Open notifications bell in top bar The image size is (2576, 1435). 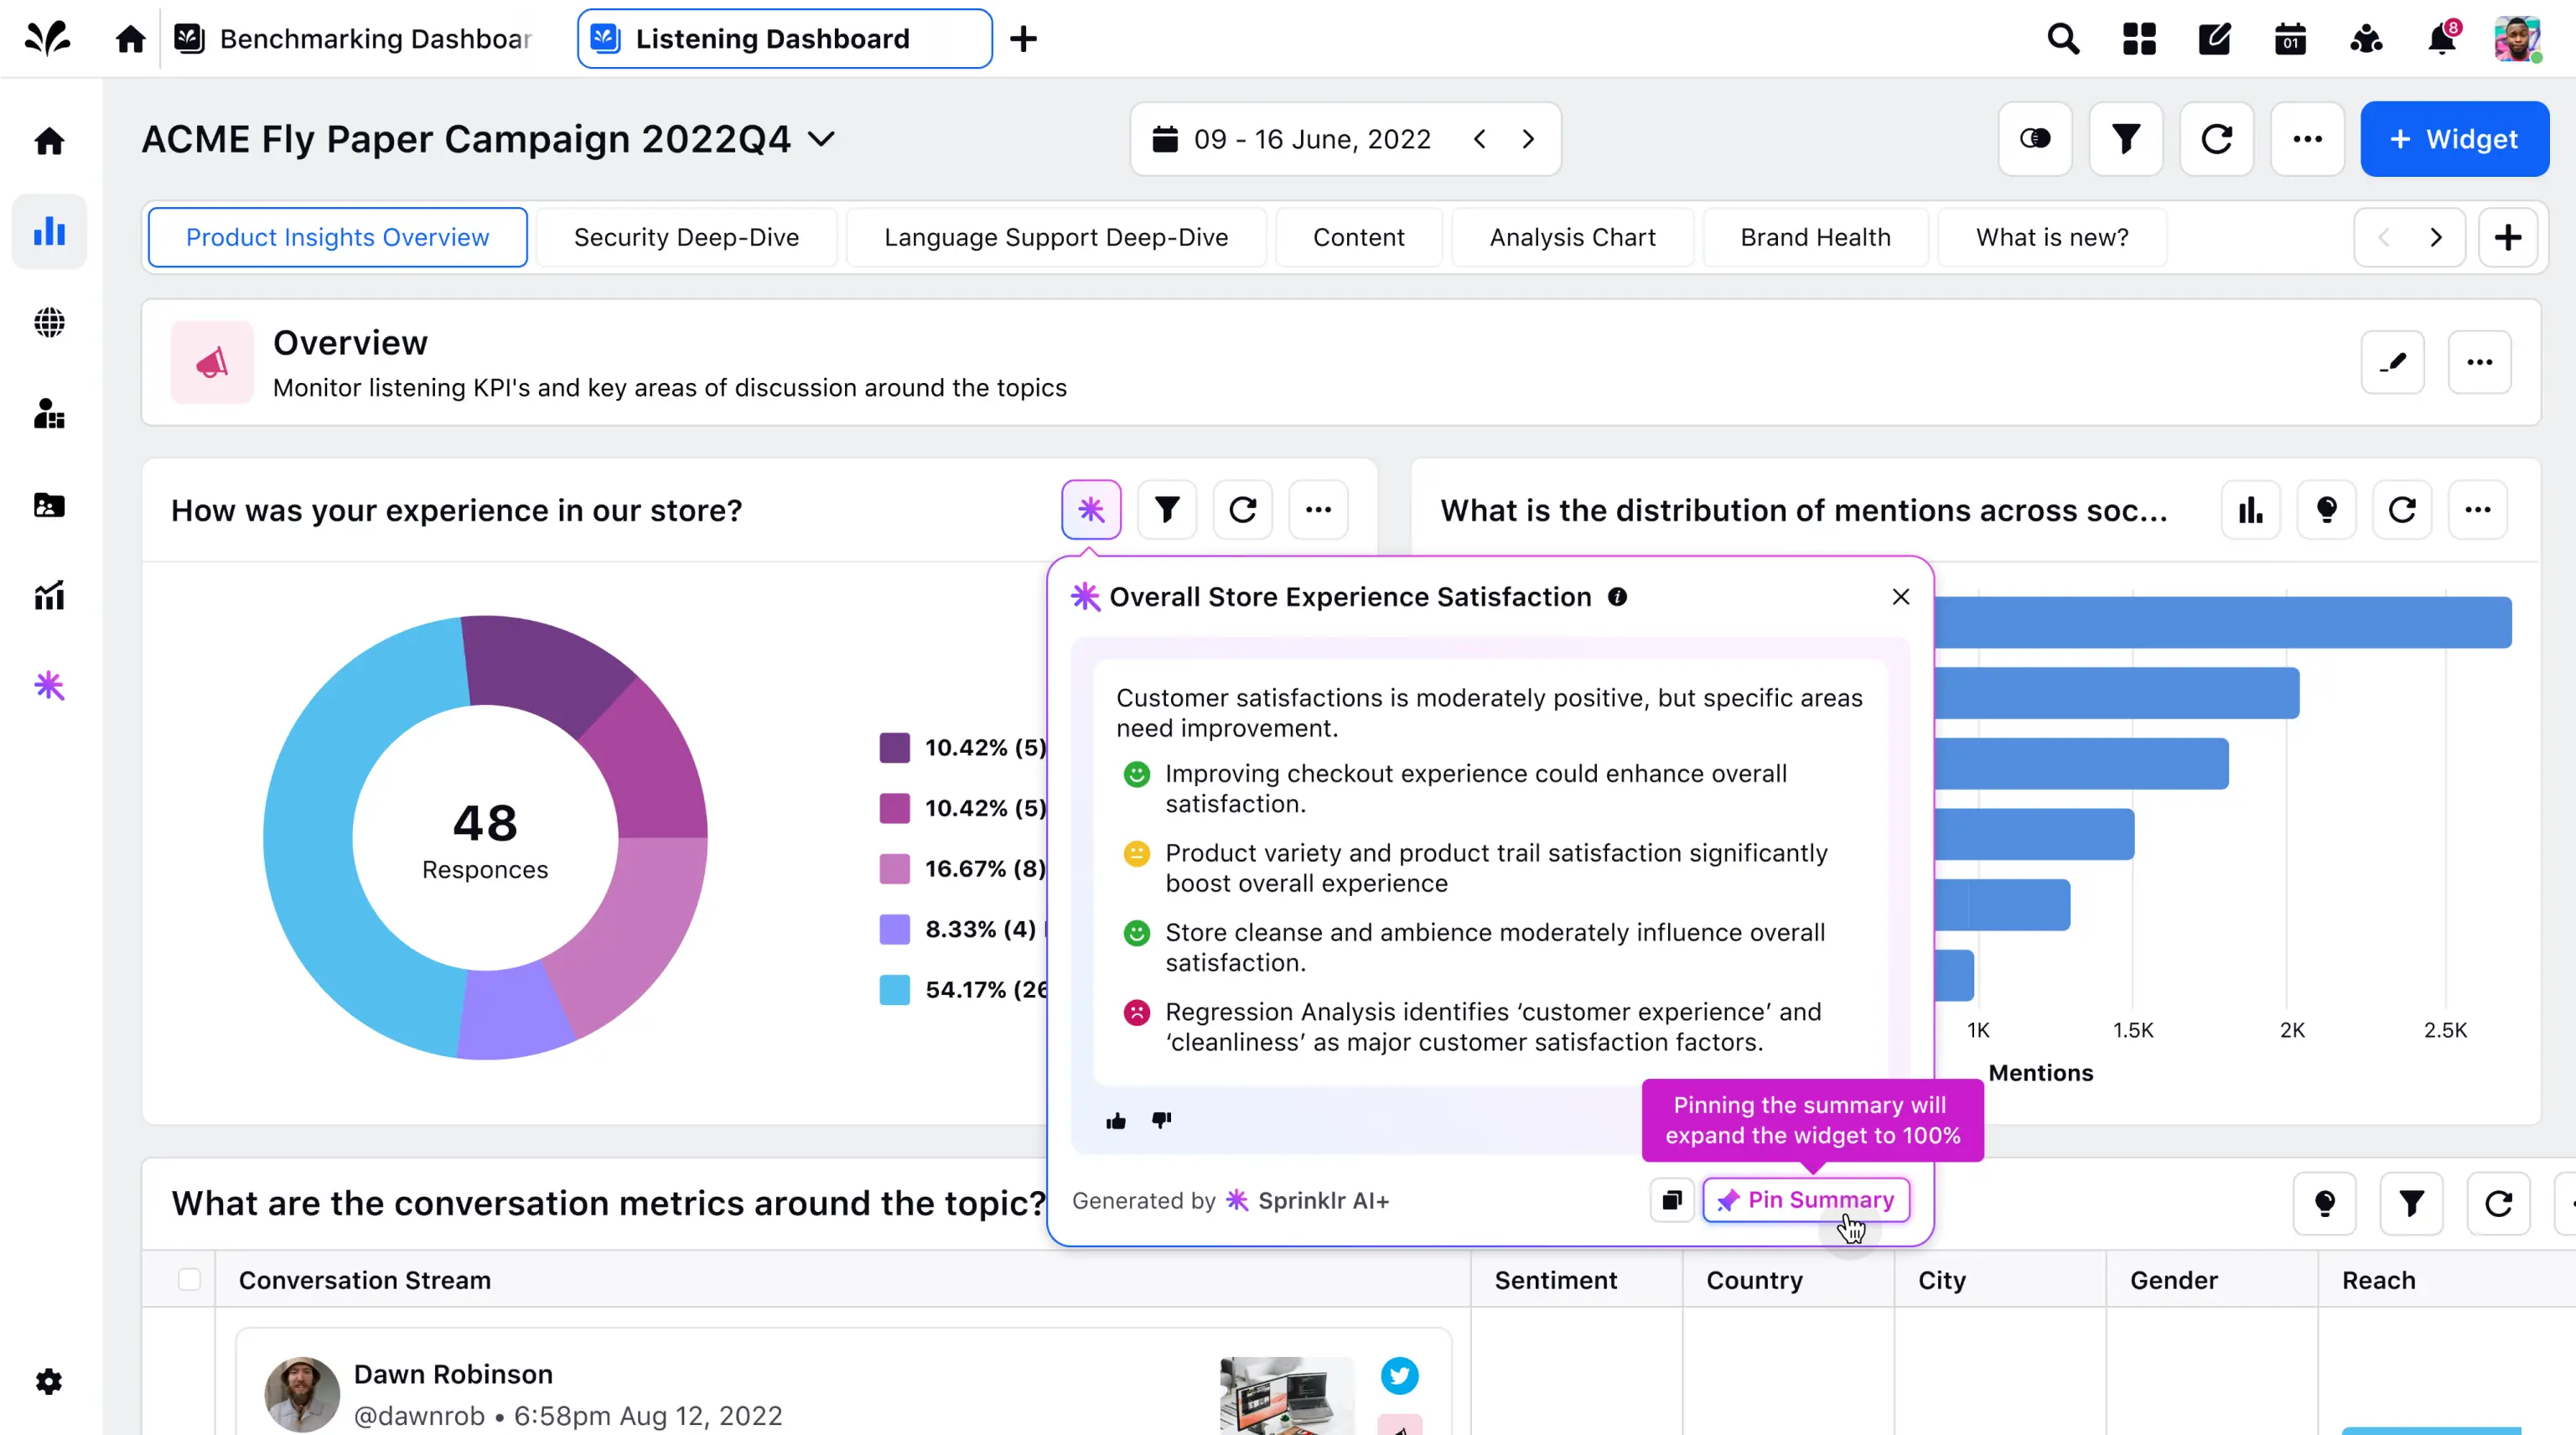(x=2441, y=40)
